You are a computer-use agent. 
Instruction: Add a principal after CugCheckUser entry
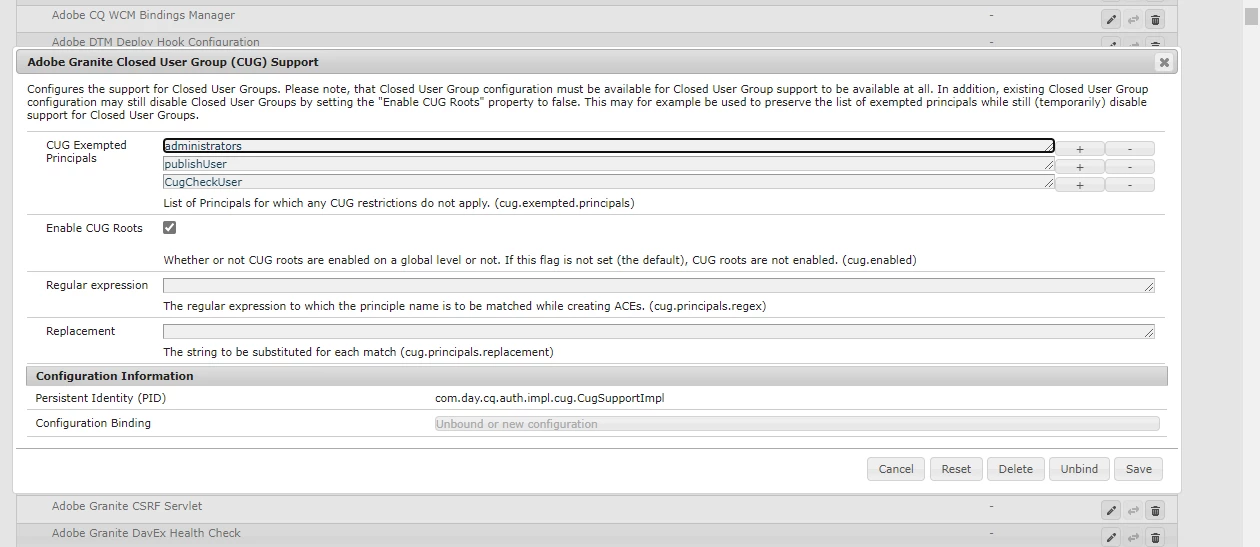point(1080,185)
